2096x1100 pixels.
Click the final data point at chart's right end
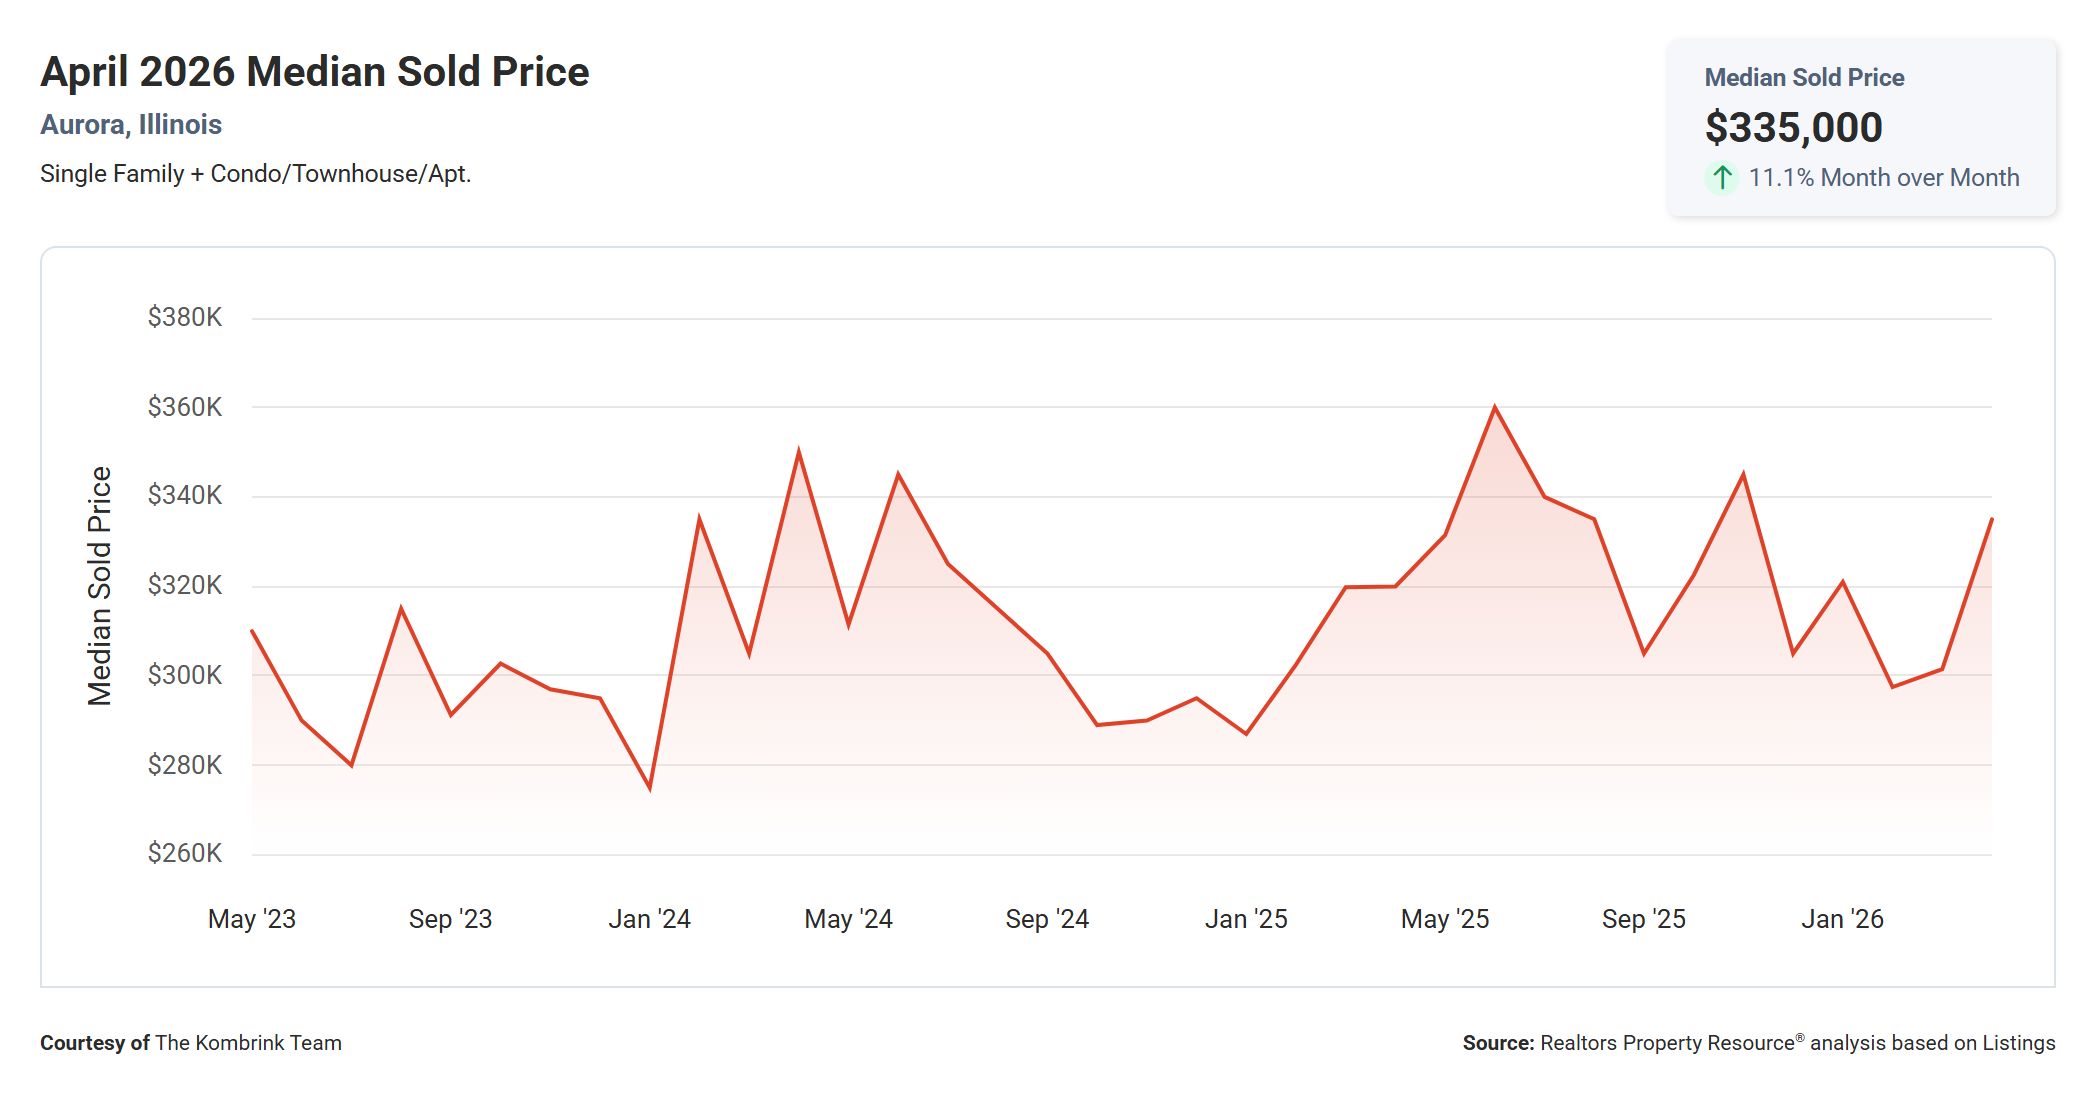coord(1991,519)
